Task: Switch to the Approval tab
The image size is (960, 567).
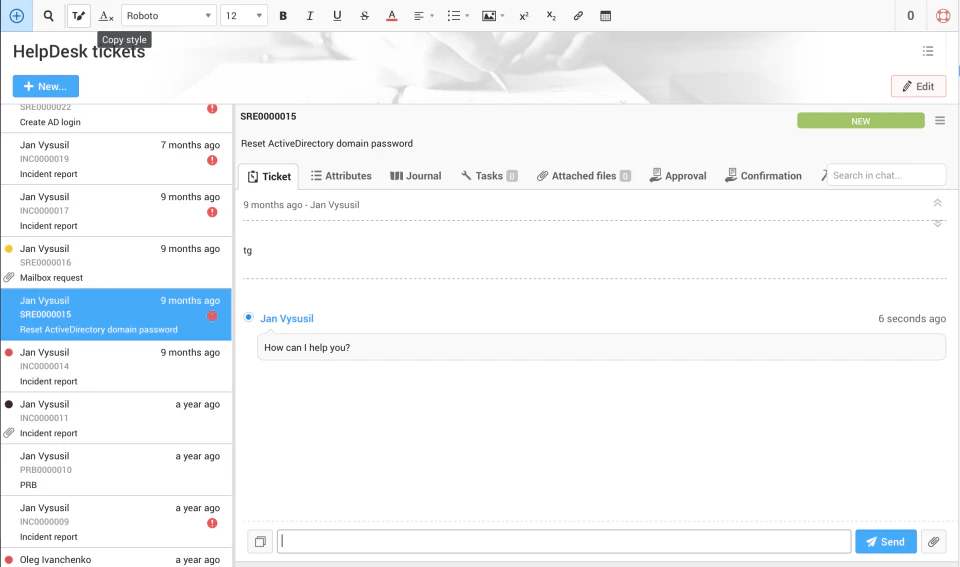Action: (x=678, y=176)
